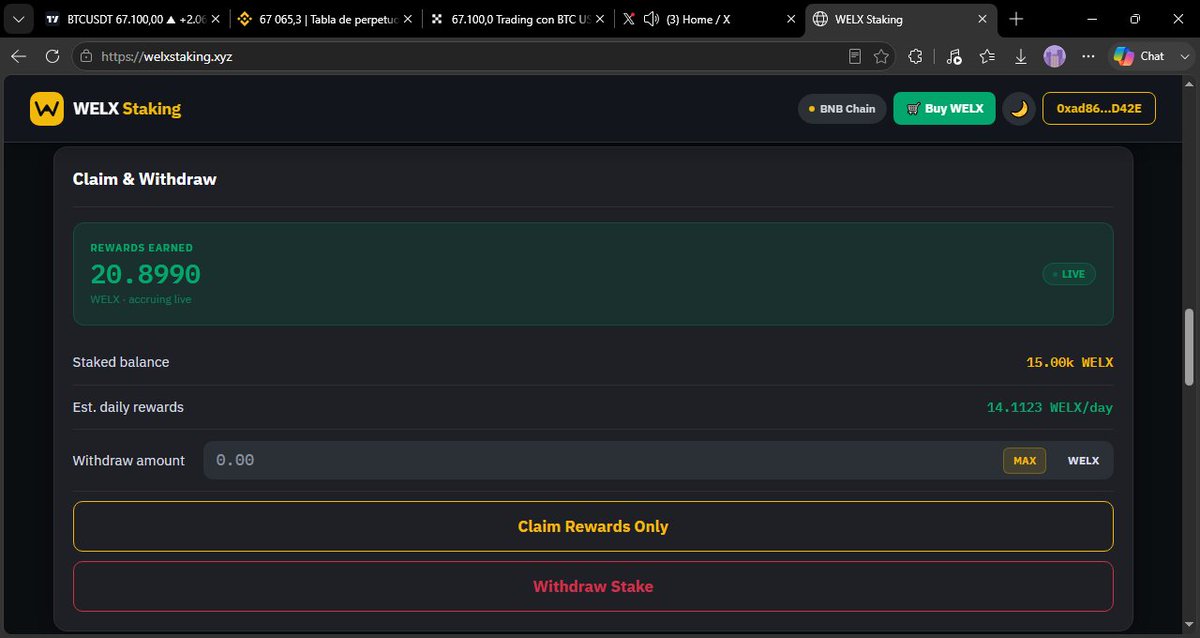Screen dimensions: 1200x638
Task: Open the Copilot Chat button
Action: 1139,57
